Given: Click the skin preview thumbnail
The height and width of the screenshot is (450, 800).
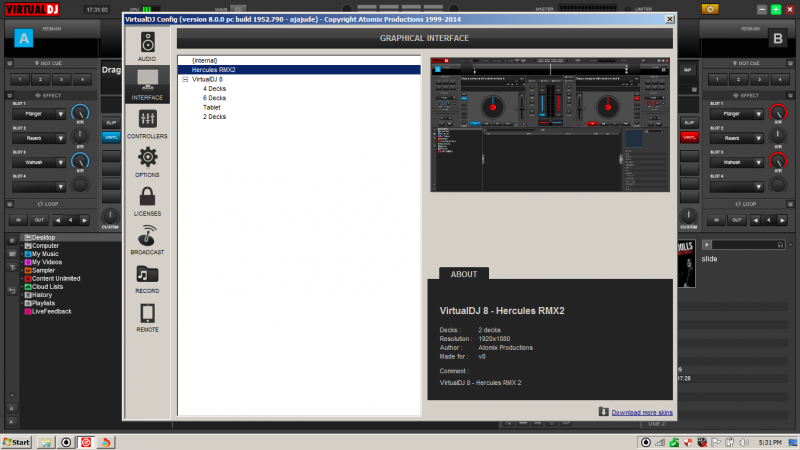Looking at the screenshot, I should pyautogui.click(x=550, y=124).
